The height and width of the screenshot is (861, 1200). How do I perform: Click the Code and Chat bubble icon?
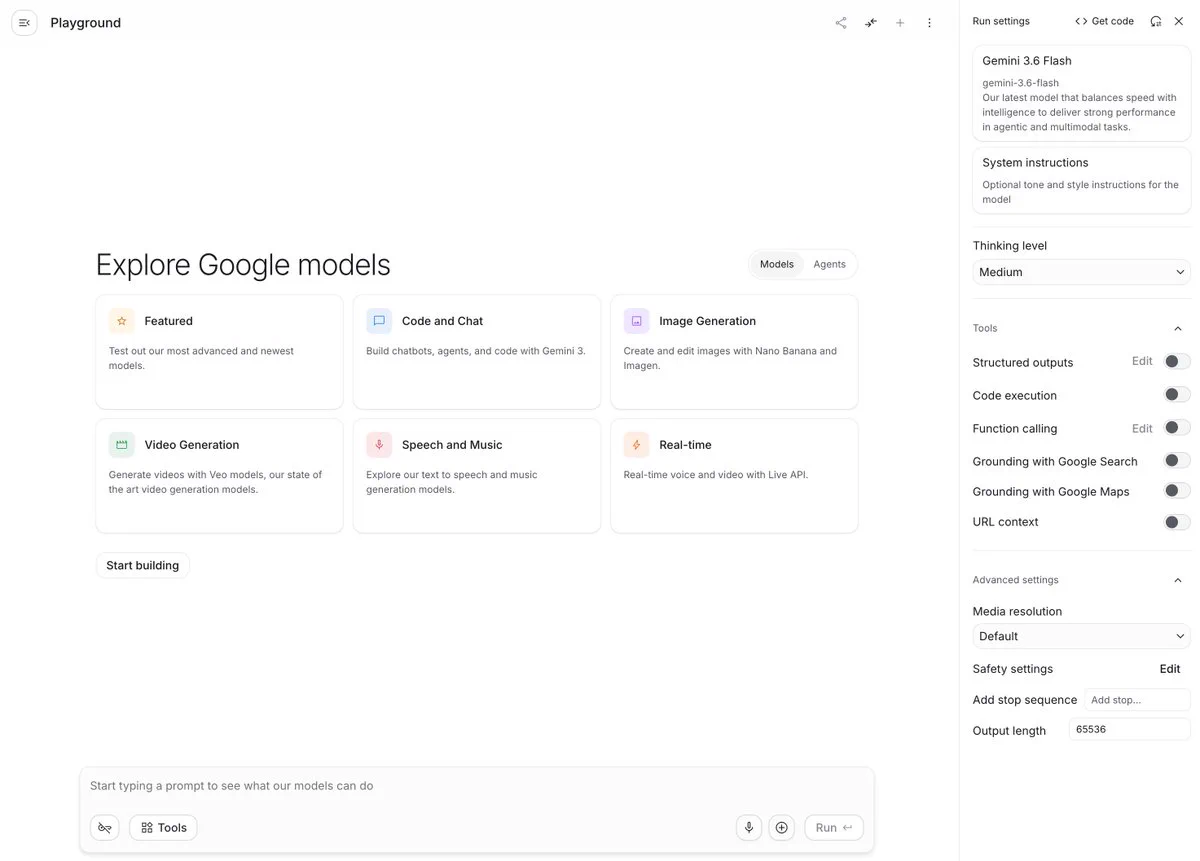[379, 321]
